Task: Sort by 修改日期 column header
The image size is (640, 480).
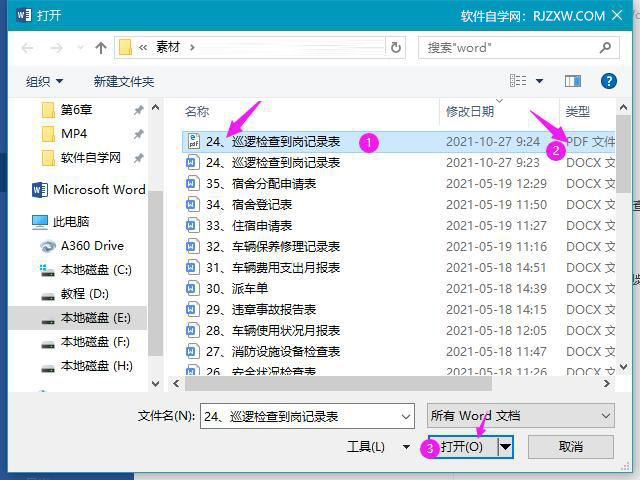Action: tap(470, 111)
